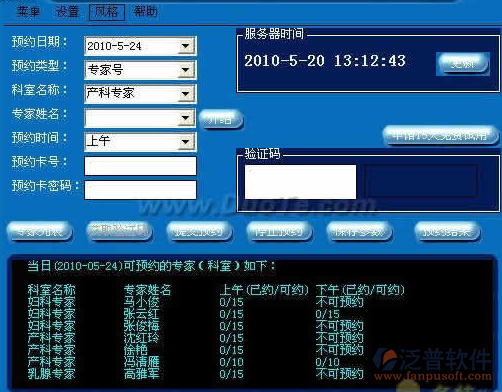Expand the 预约时间 dropdown arrow

(x=186, y=142)
